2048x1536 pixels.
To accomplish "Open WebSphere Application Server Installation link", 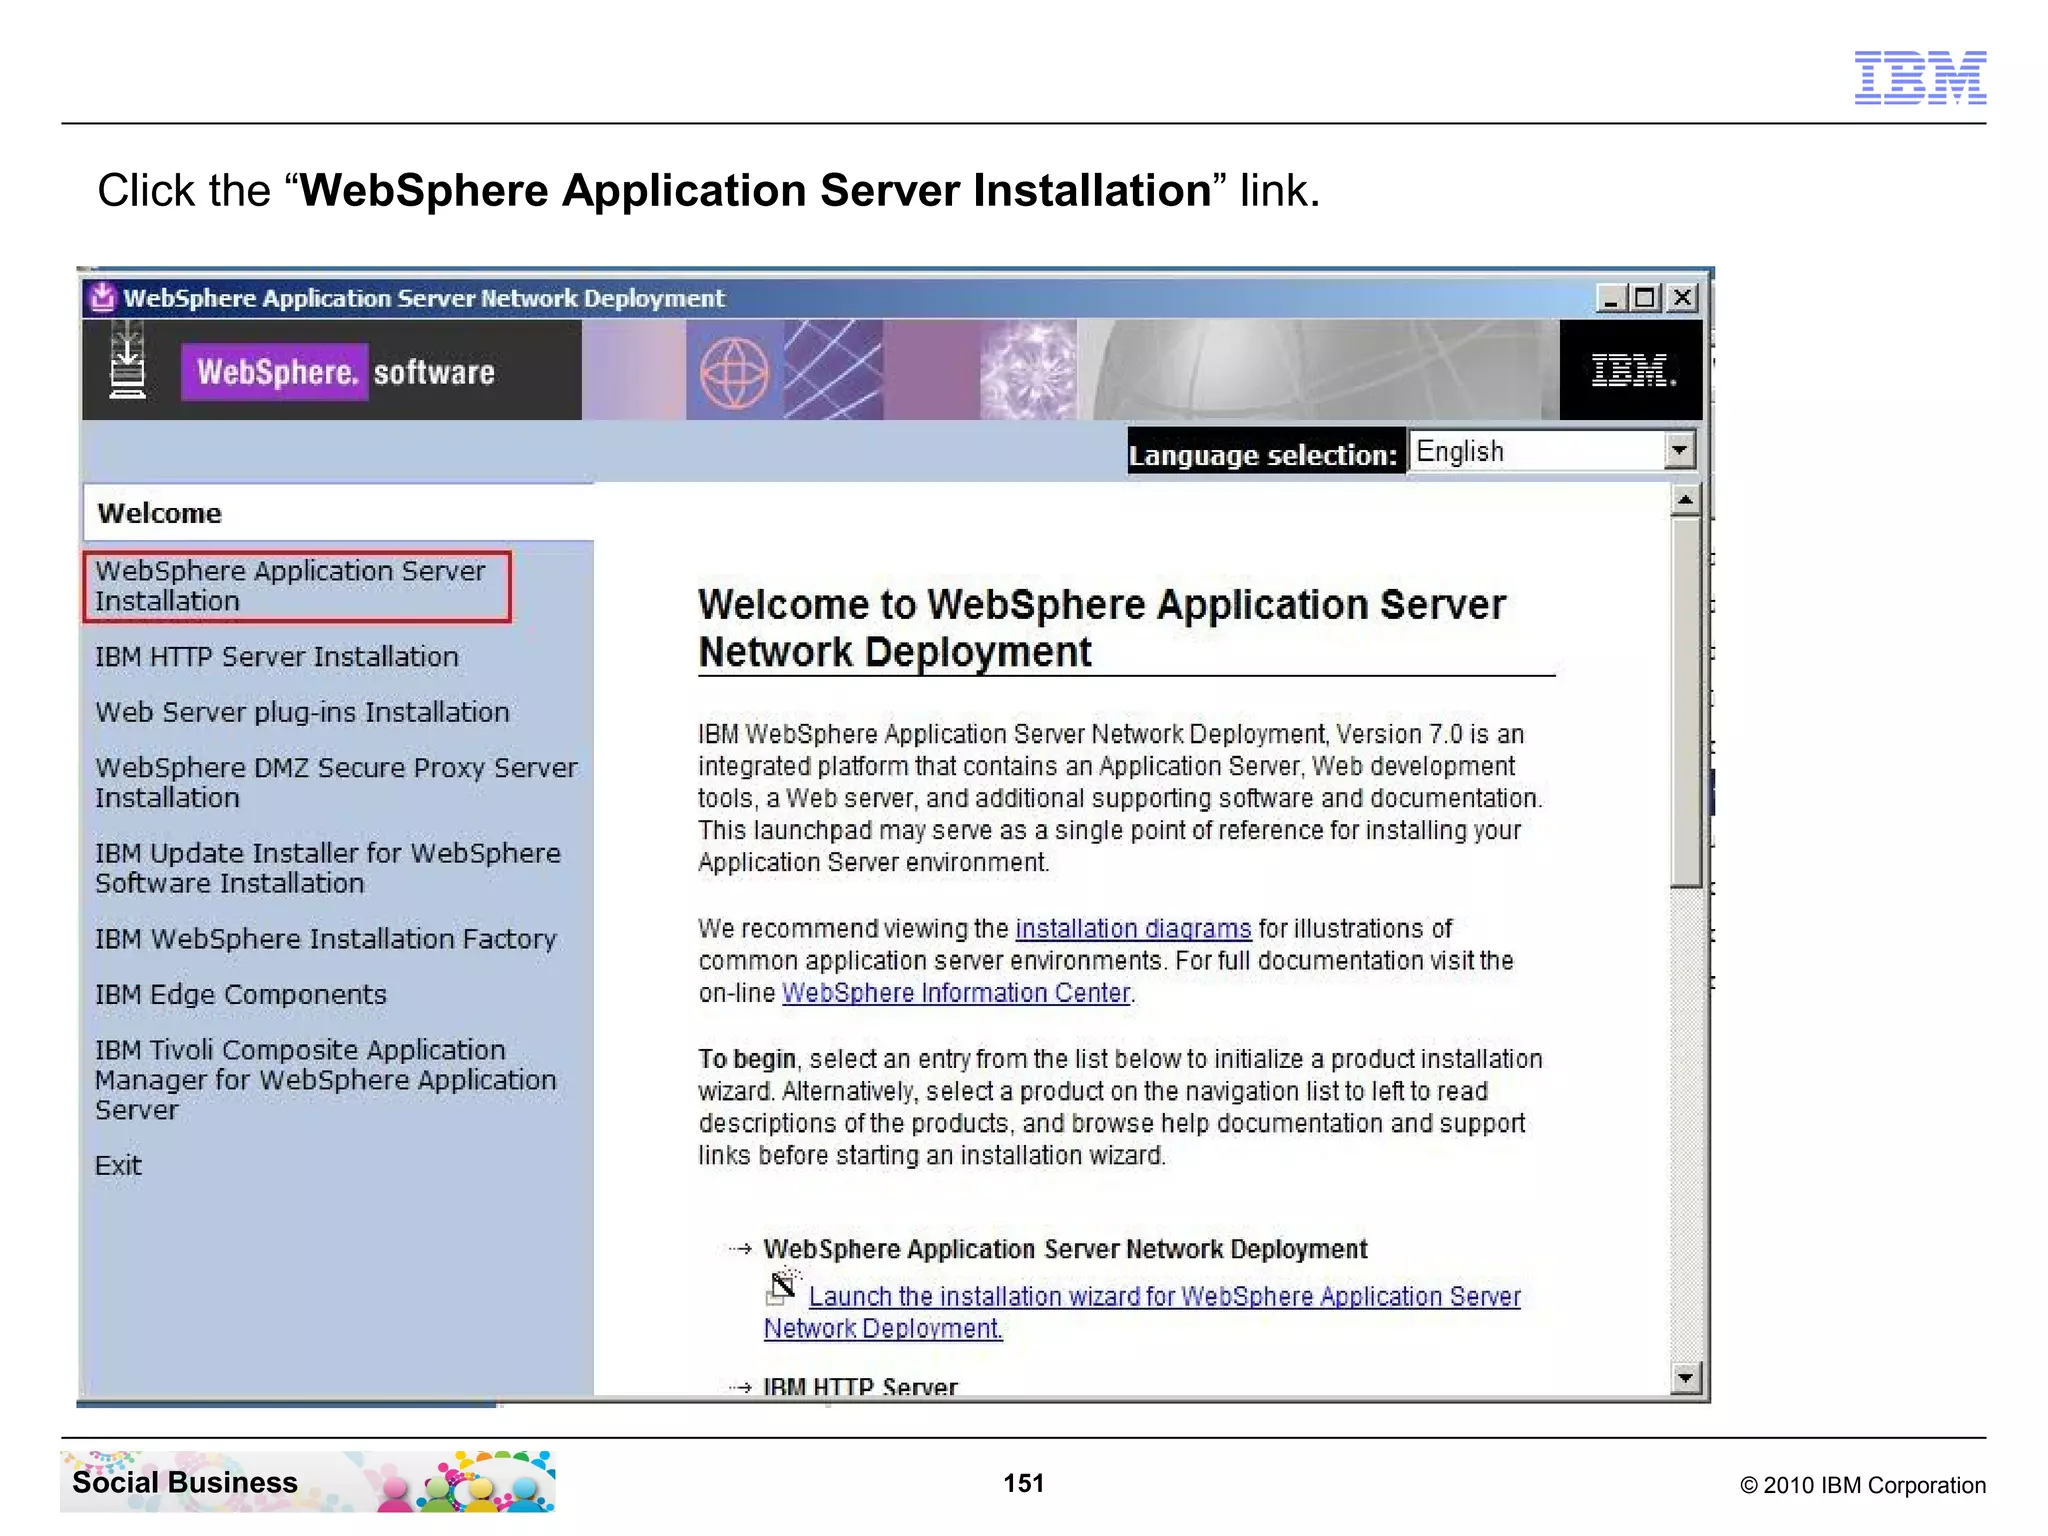I will point(290,586).
